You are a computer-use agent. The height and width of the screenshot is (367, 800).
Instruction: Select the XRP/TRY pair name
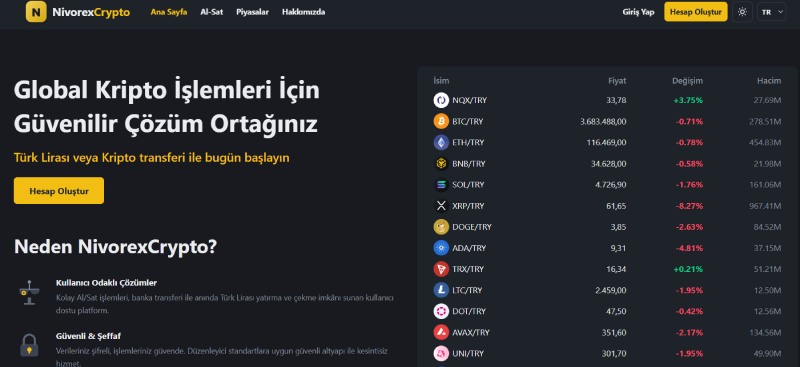[468, 206]
